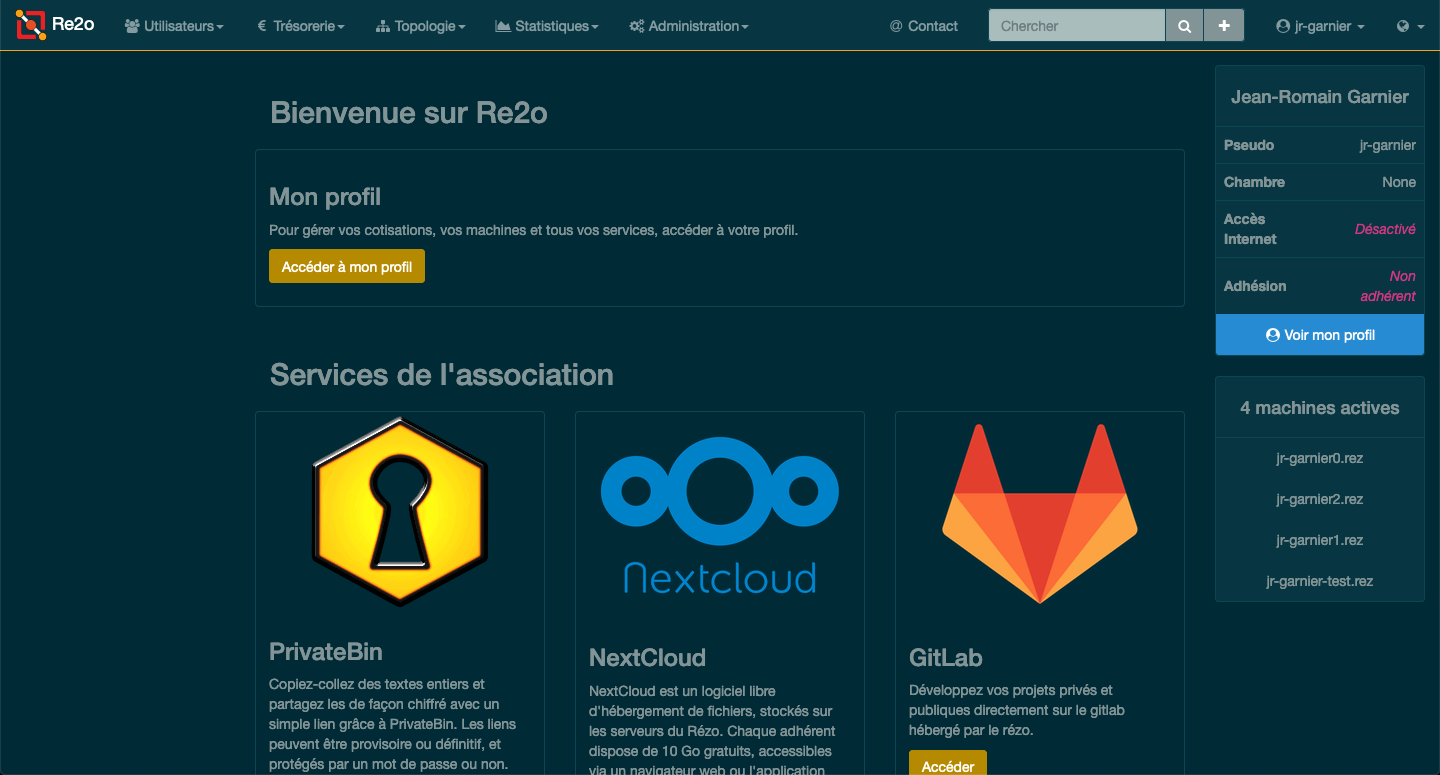Click the plus advanced search button
The width and height of the screenshot is (1440, 775).
(1224, 26)
